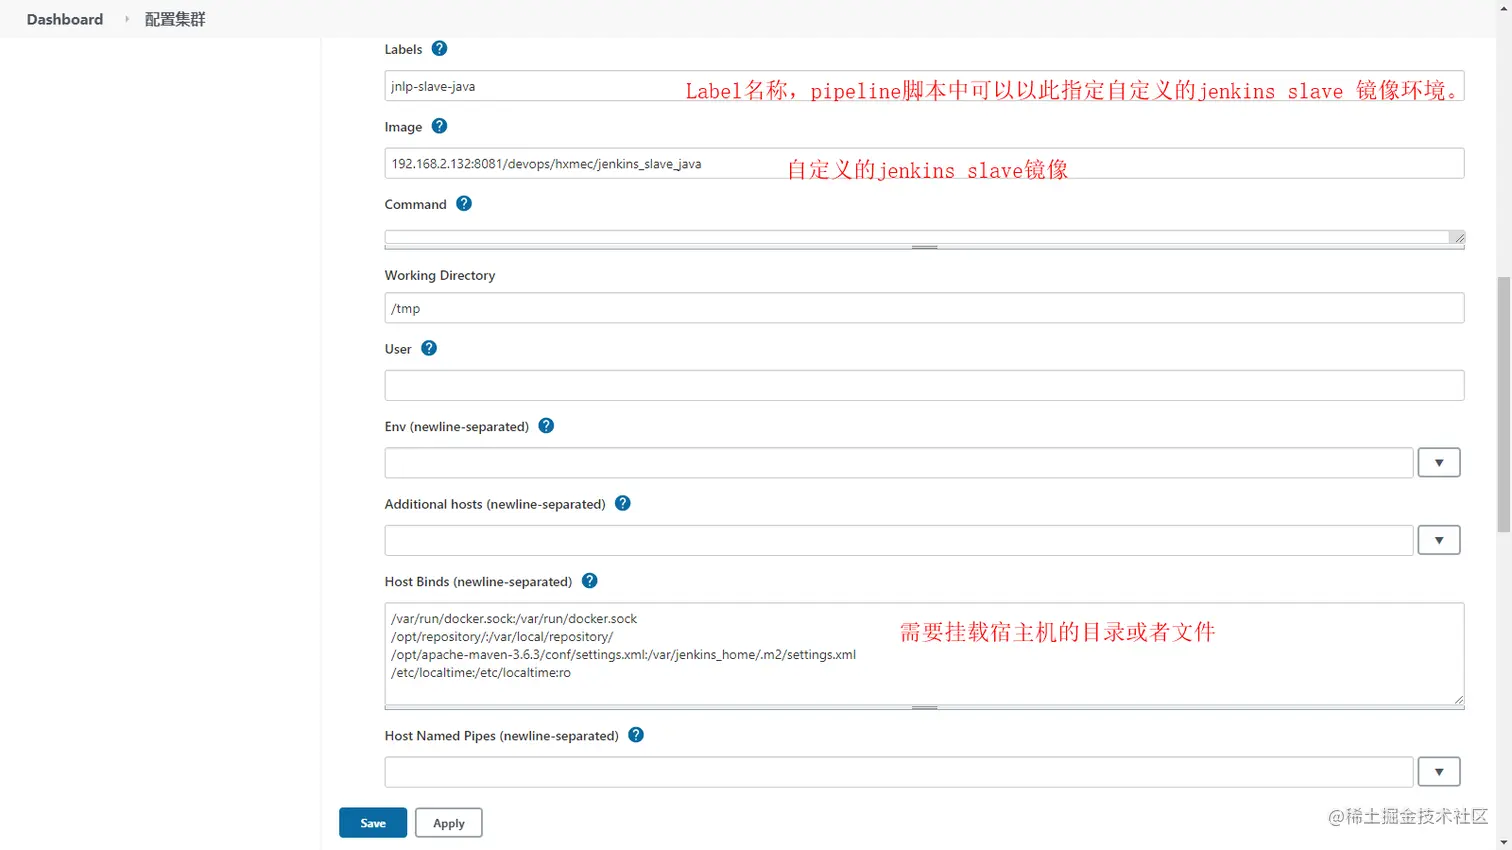This screenshot has width=1512, height=850.
Task: Click the Command textarea resize grip
Action: pos(1459,238)
